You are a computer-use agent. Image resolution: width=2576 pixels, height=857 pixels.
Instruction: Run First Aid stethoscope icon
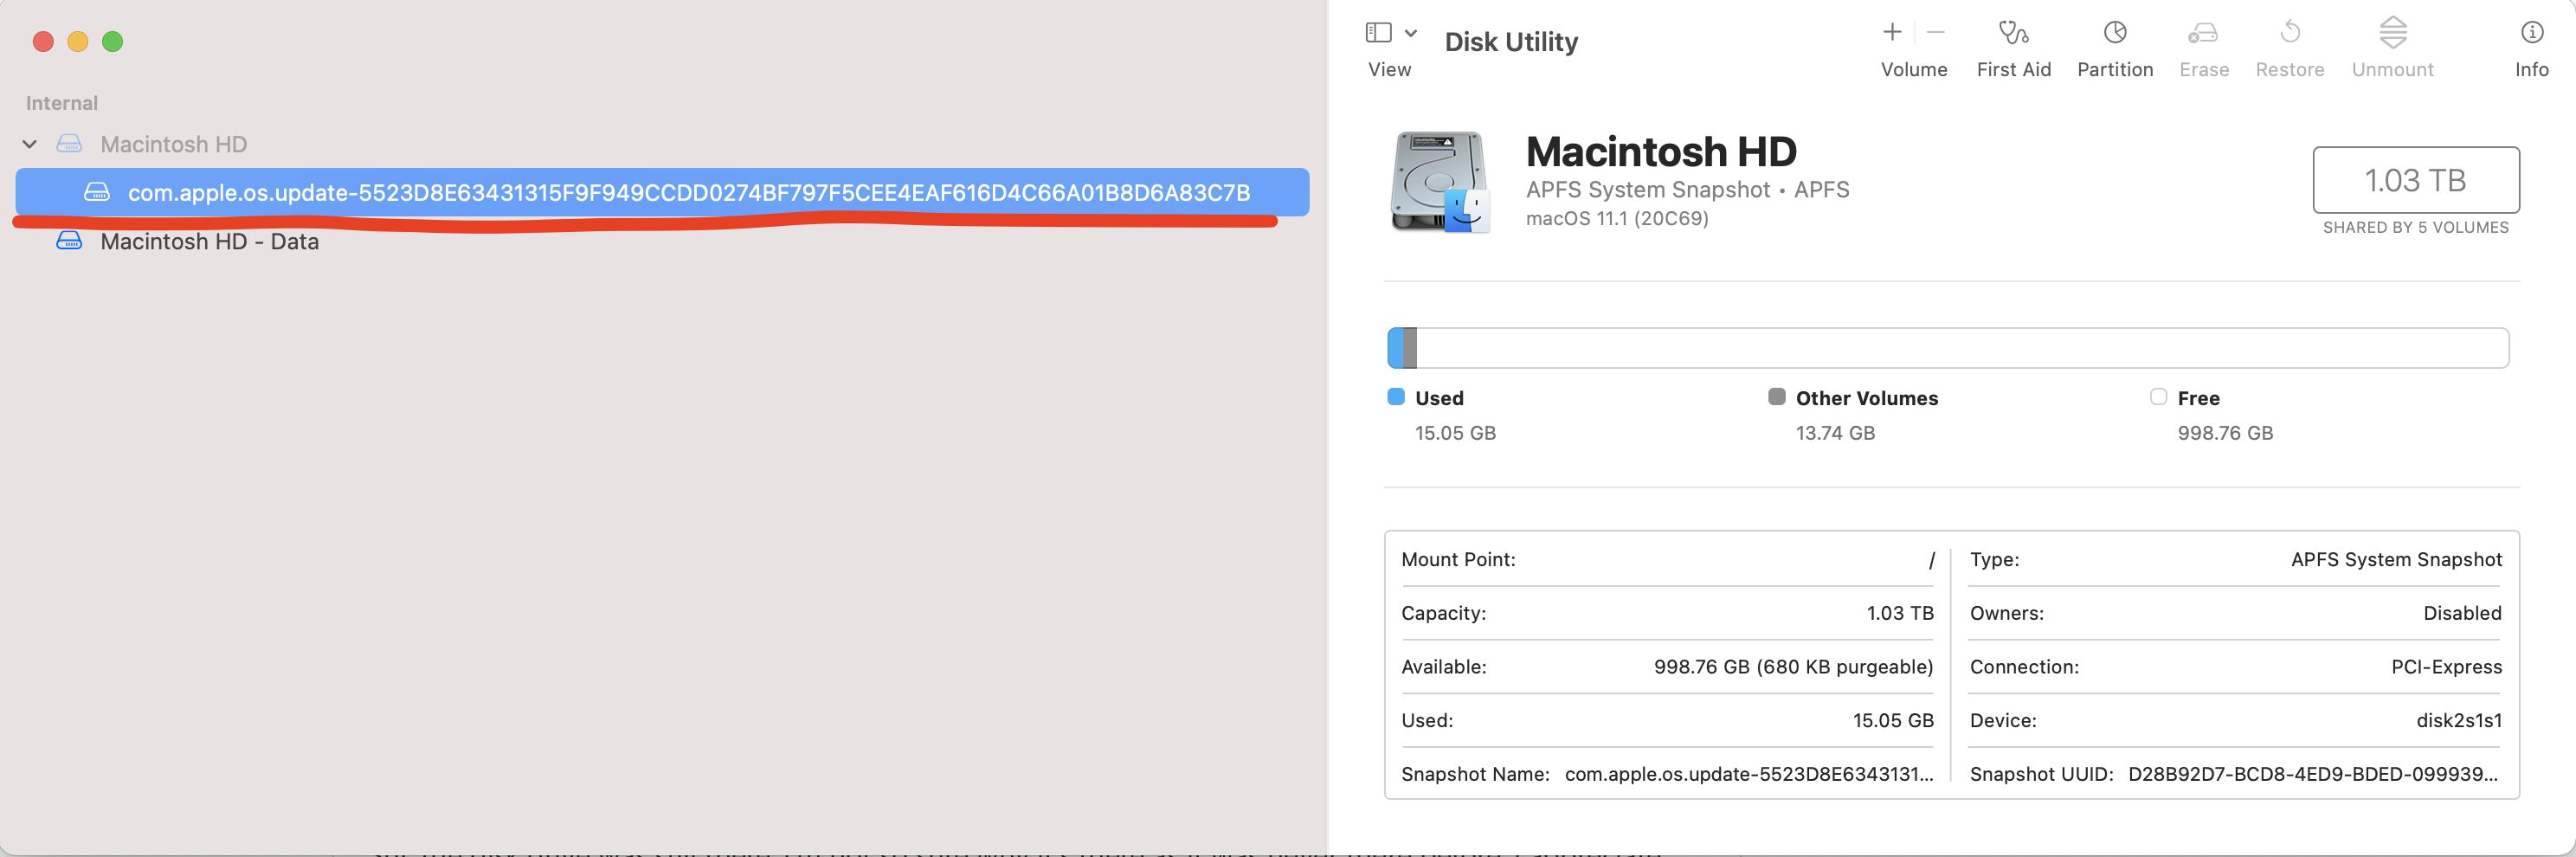pos(2013,33)
